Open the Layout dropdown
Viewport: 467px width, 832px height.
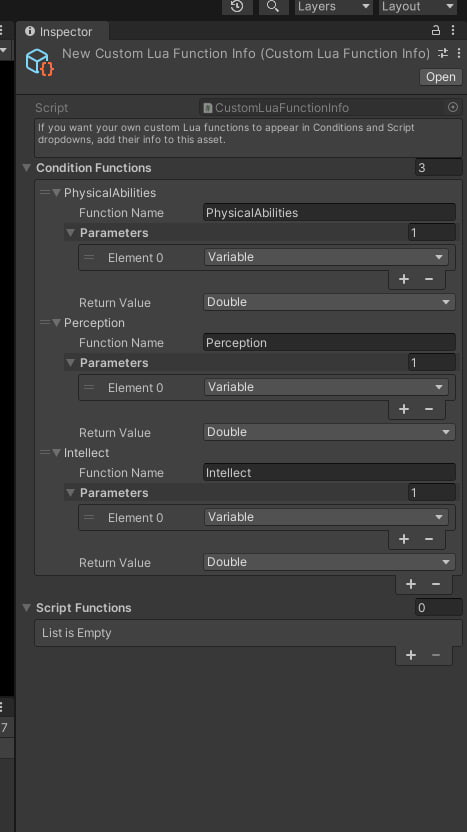tap(418, 6)
